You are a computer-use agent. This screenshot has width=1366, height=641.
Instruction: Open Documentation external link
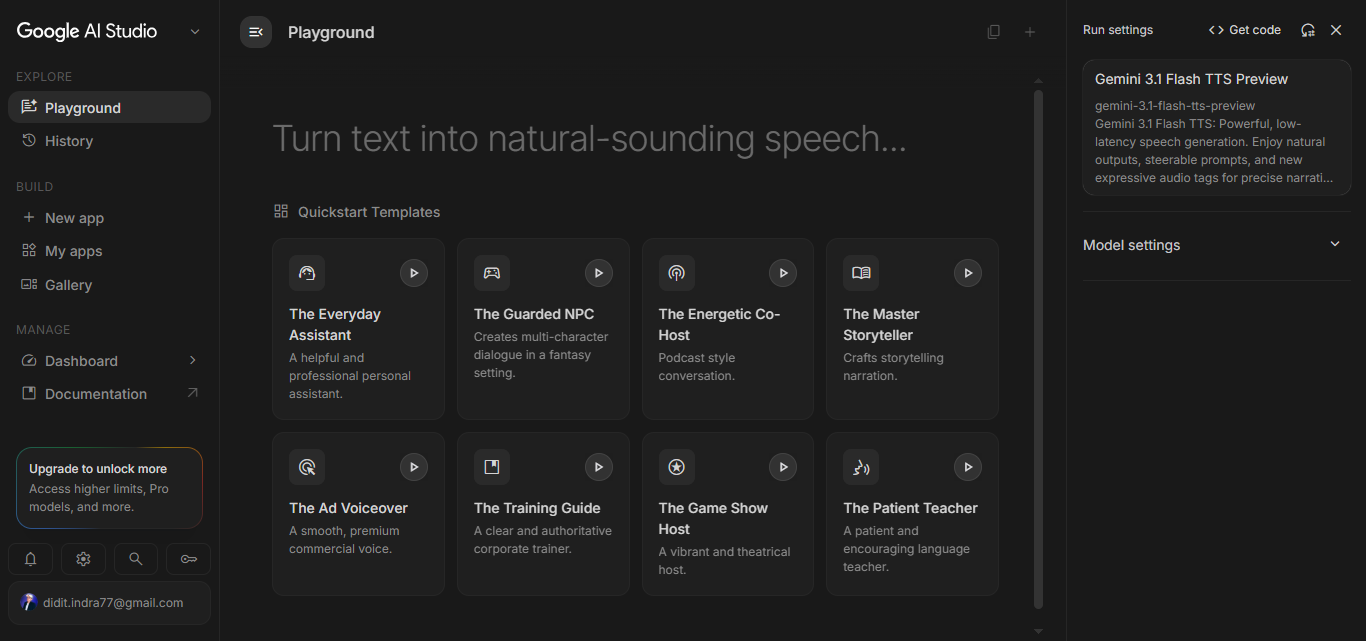point(110,394)
